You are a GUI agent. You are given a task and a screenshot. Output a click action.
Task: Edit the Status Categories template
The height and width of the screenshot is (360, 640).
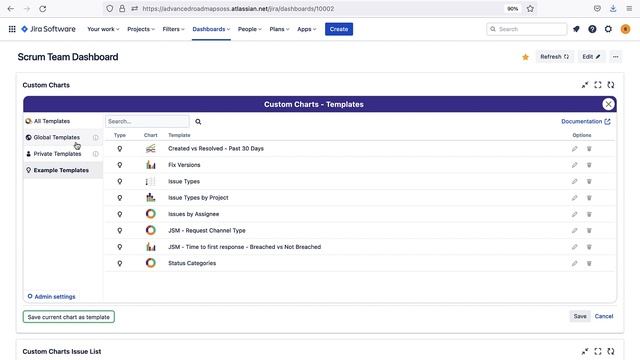[574, 263]
